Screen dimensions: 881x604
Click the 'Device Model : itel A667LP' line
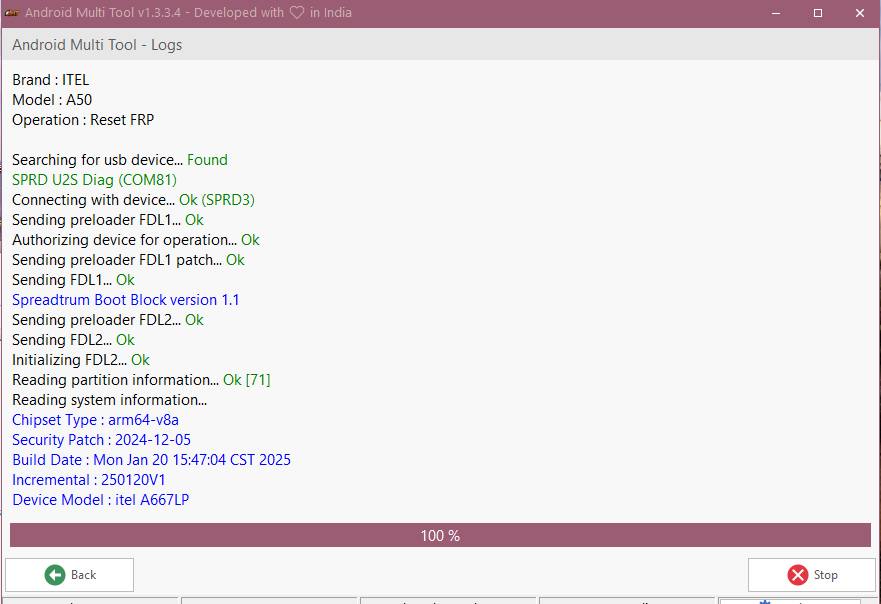101,500
